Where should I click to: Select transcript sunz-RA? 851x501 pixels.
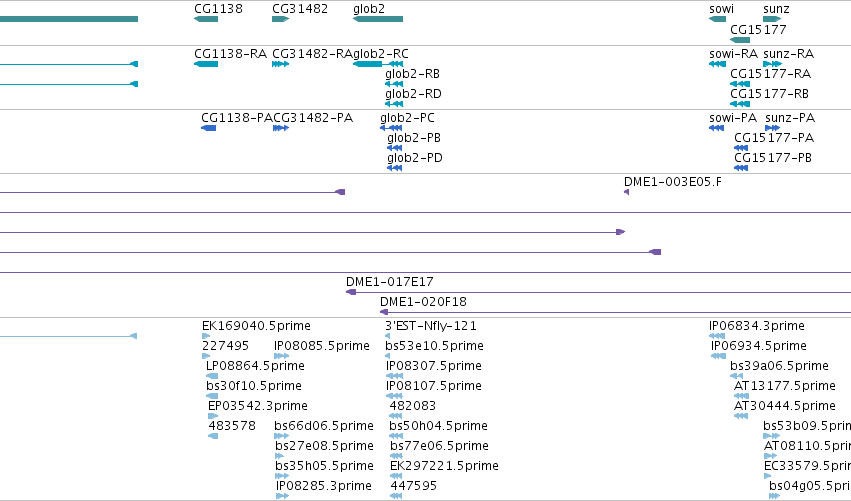[x=789, y=54]
